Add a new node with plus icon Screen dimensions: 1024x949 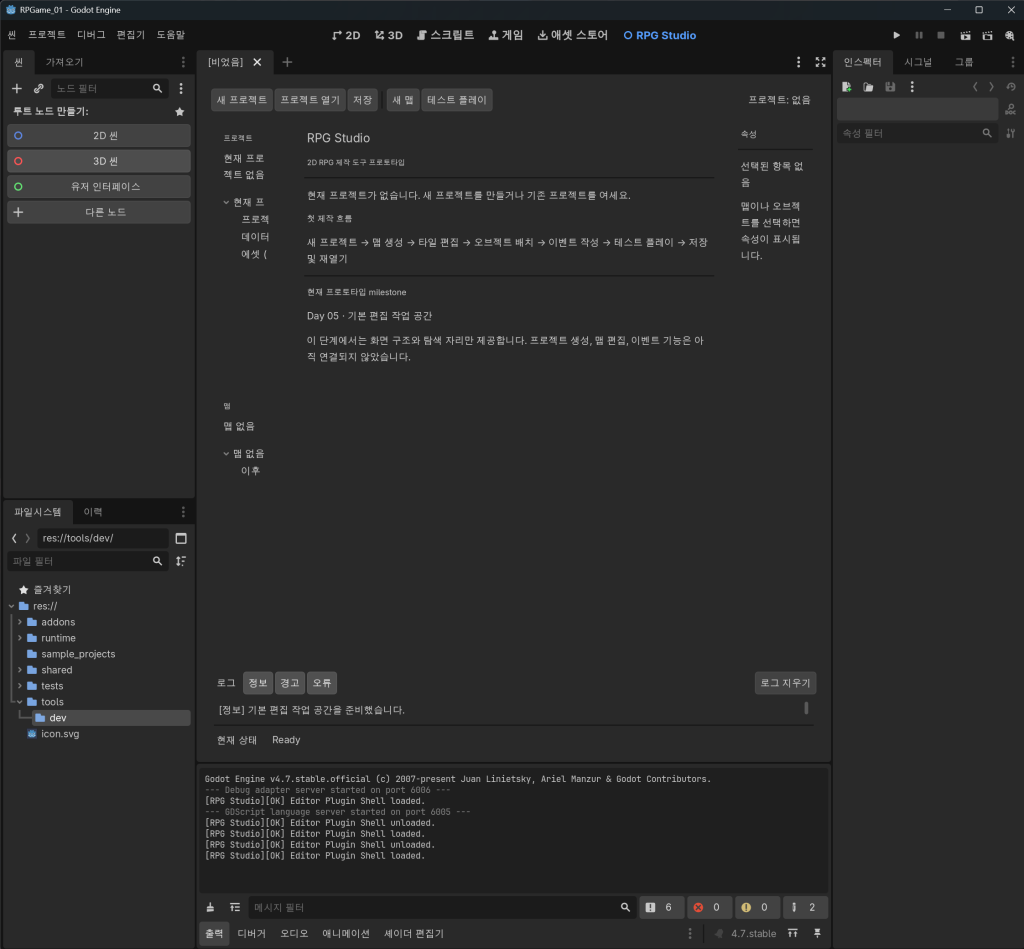pyautogui.click(x=17, y=88)
